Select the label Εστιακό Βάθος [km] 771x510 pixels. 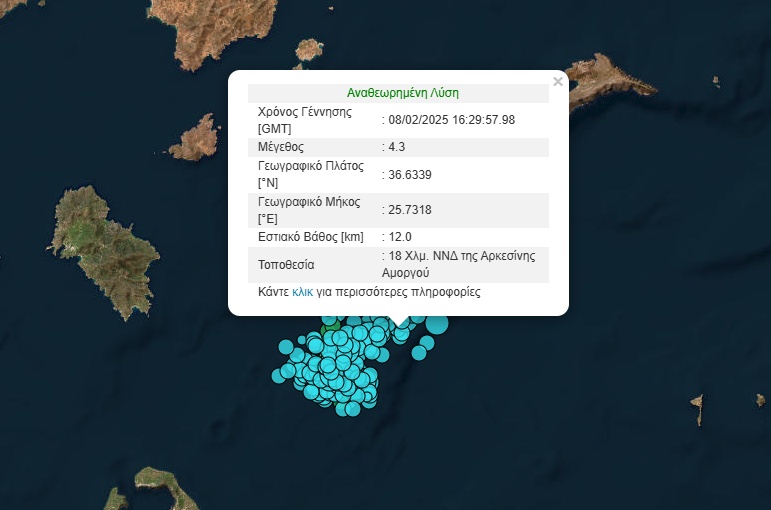(x=311, y=237)
